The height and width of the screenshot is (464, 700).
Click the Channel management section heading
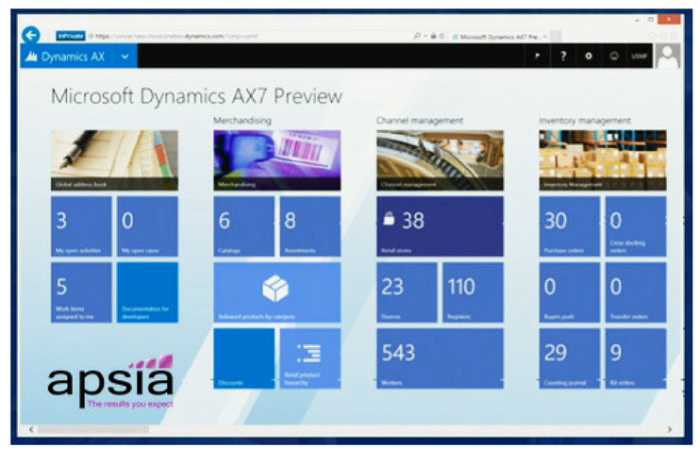coord(420,121)
